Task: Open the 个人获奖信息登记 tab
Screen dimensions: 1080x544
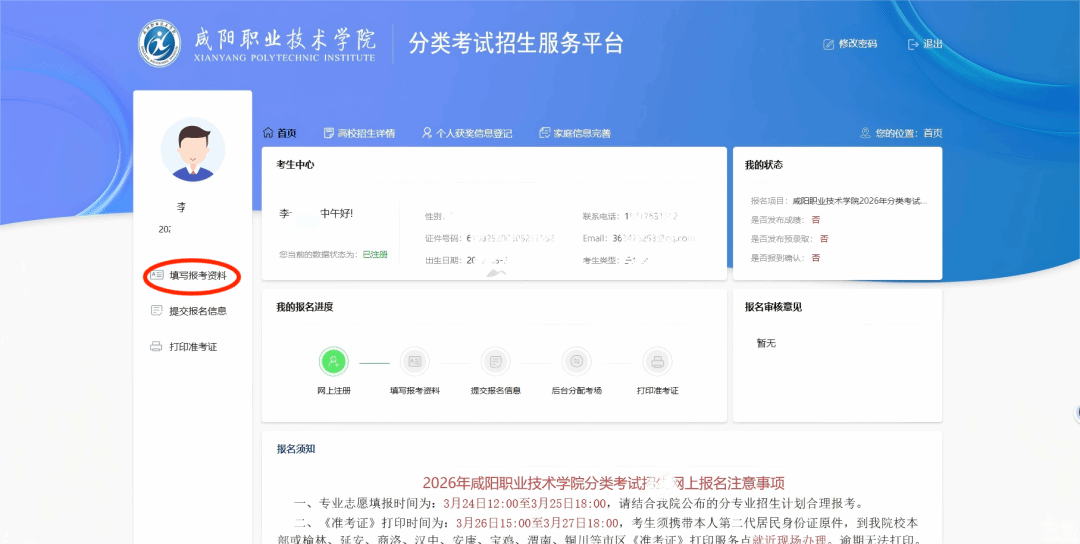Action: pos(467,133)
